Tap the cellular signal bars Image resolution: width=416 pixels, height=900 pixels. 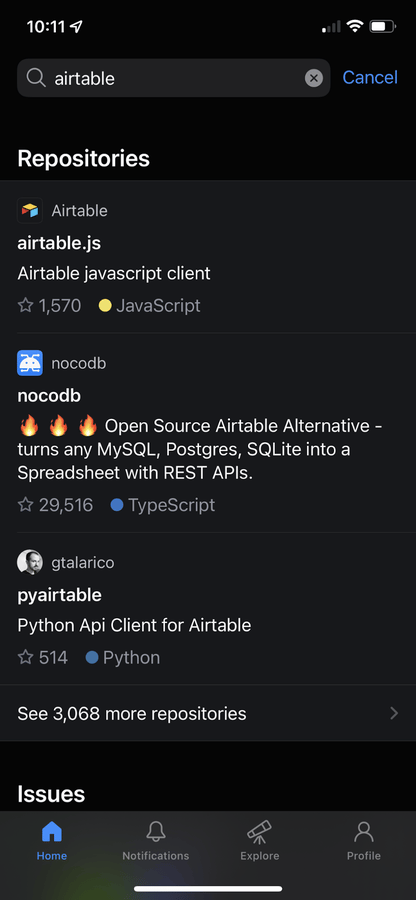click(331, 26)
